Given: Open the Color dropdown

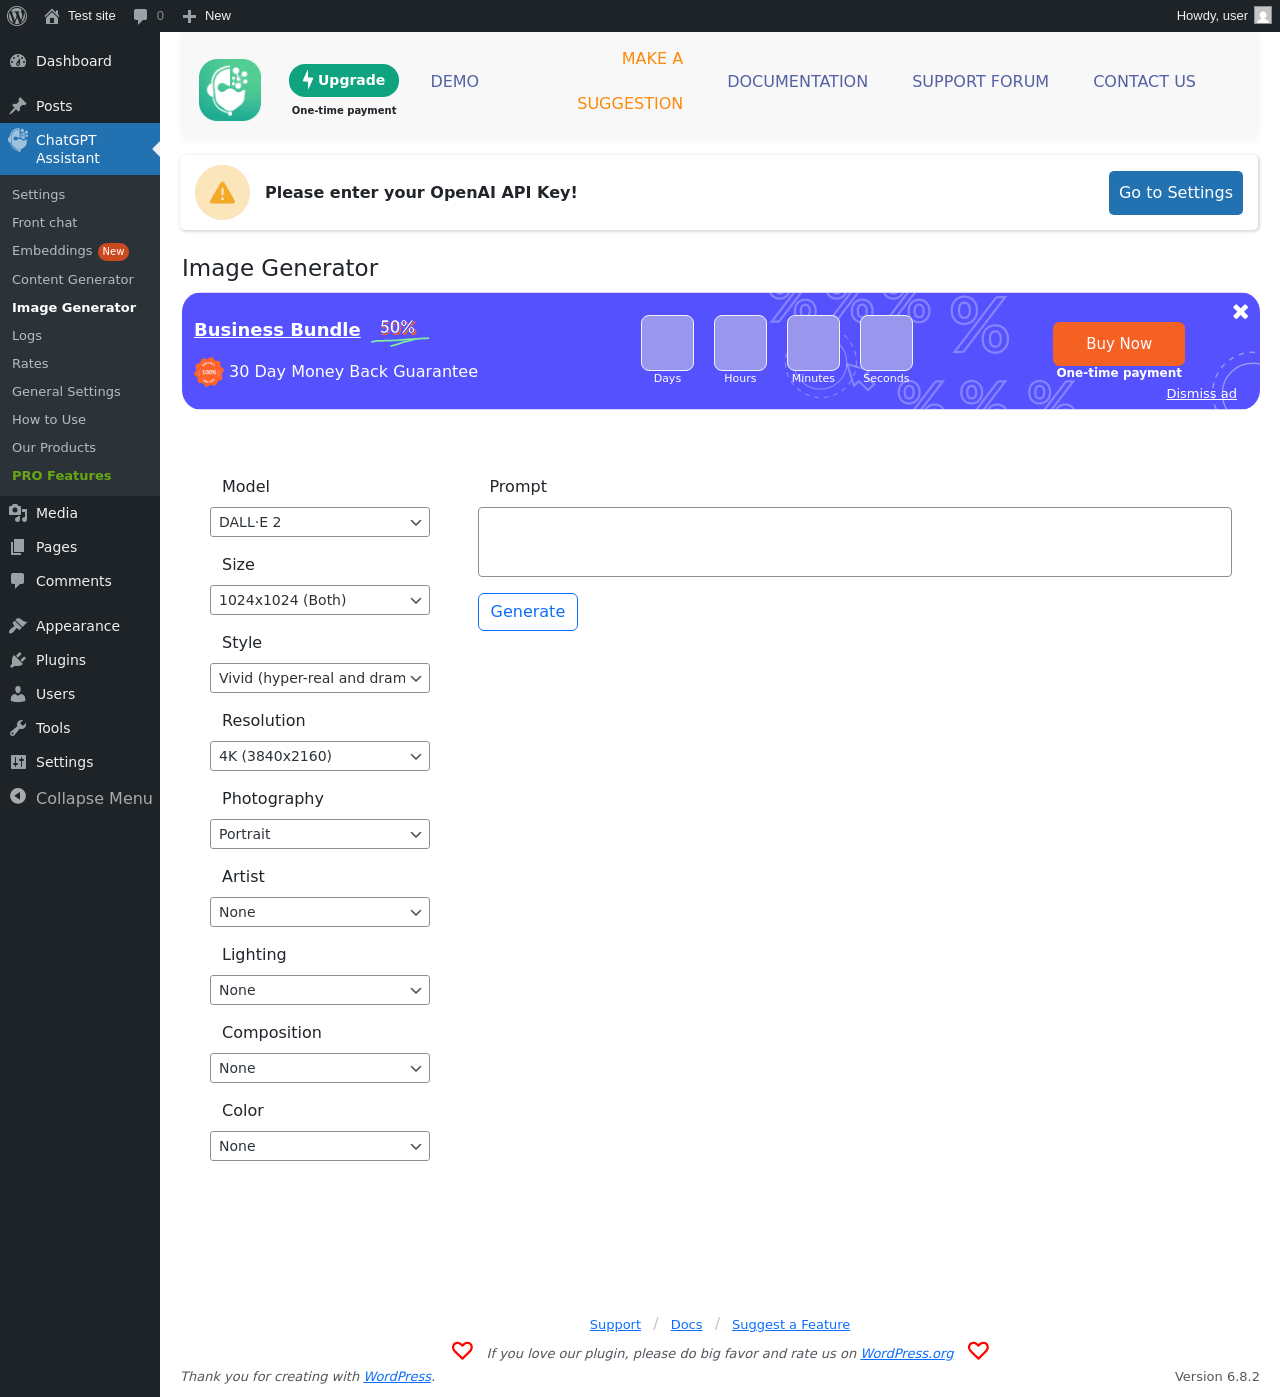Looking at the screenshot, I should (x=320, y=1146).
